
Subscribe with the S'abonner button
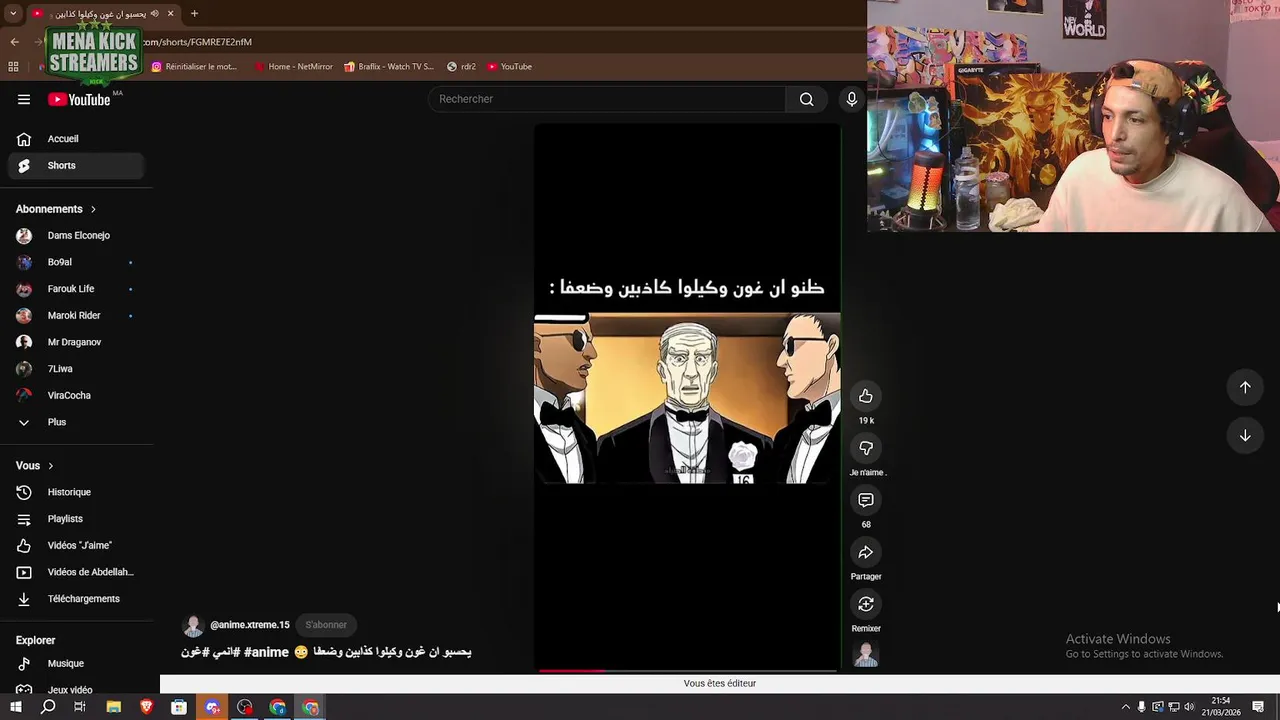[326, 625]
